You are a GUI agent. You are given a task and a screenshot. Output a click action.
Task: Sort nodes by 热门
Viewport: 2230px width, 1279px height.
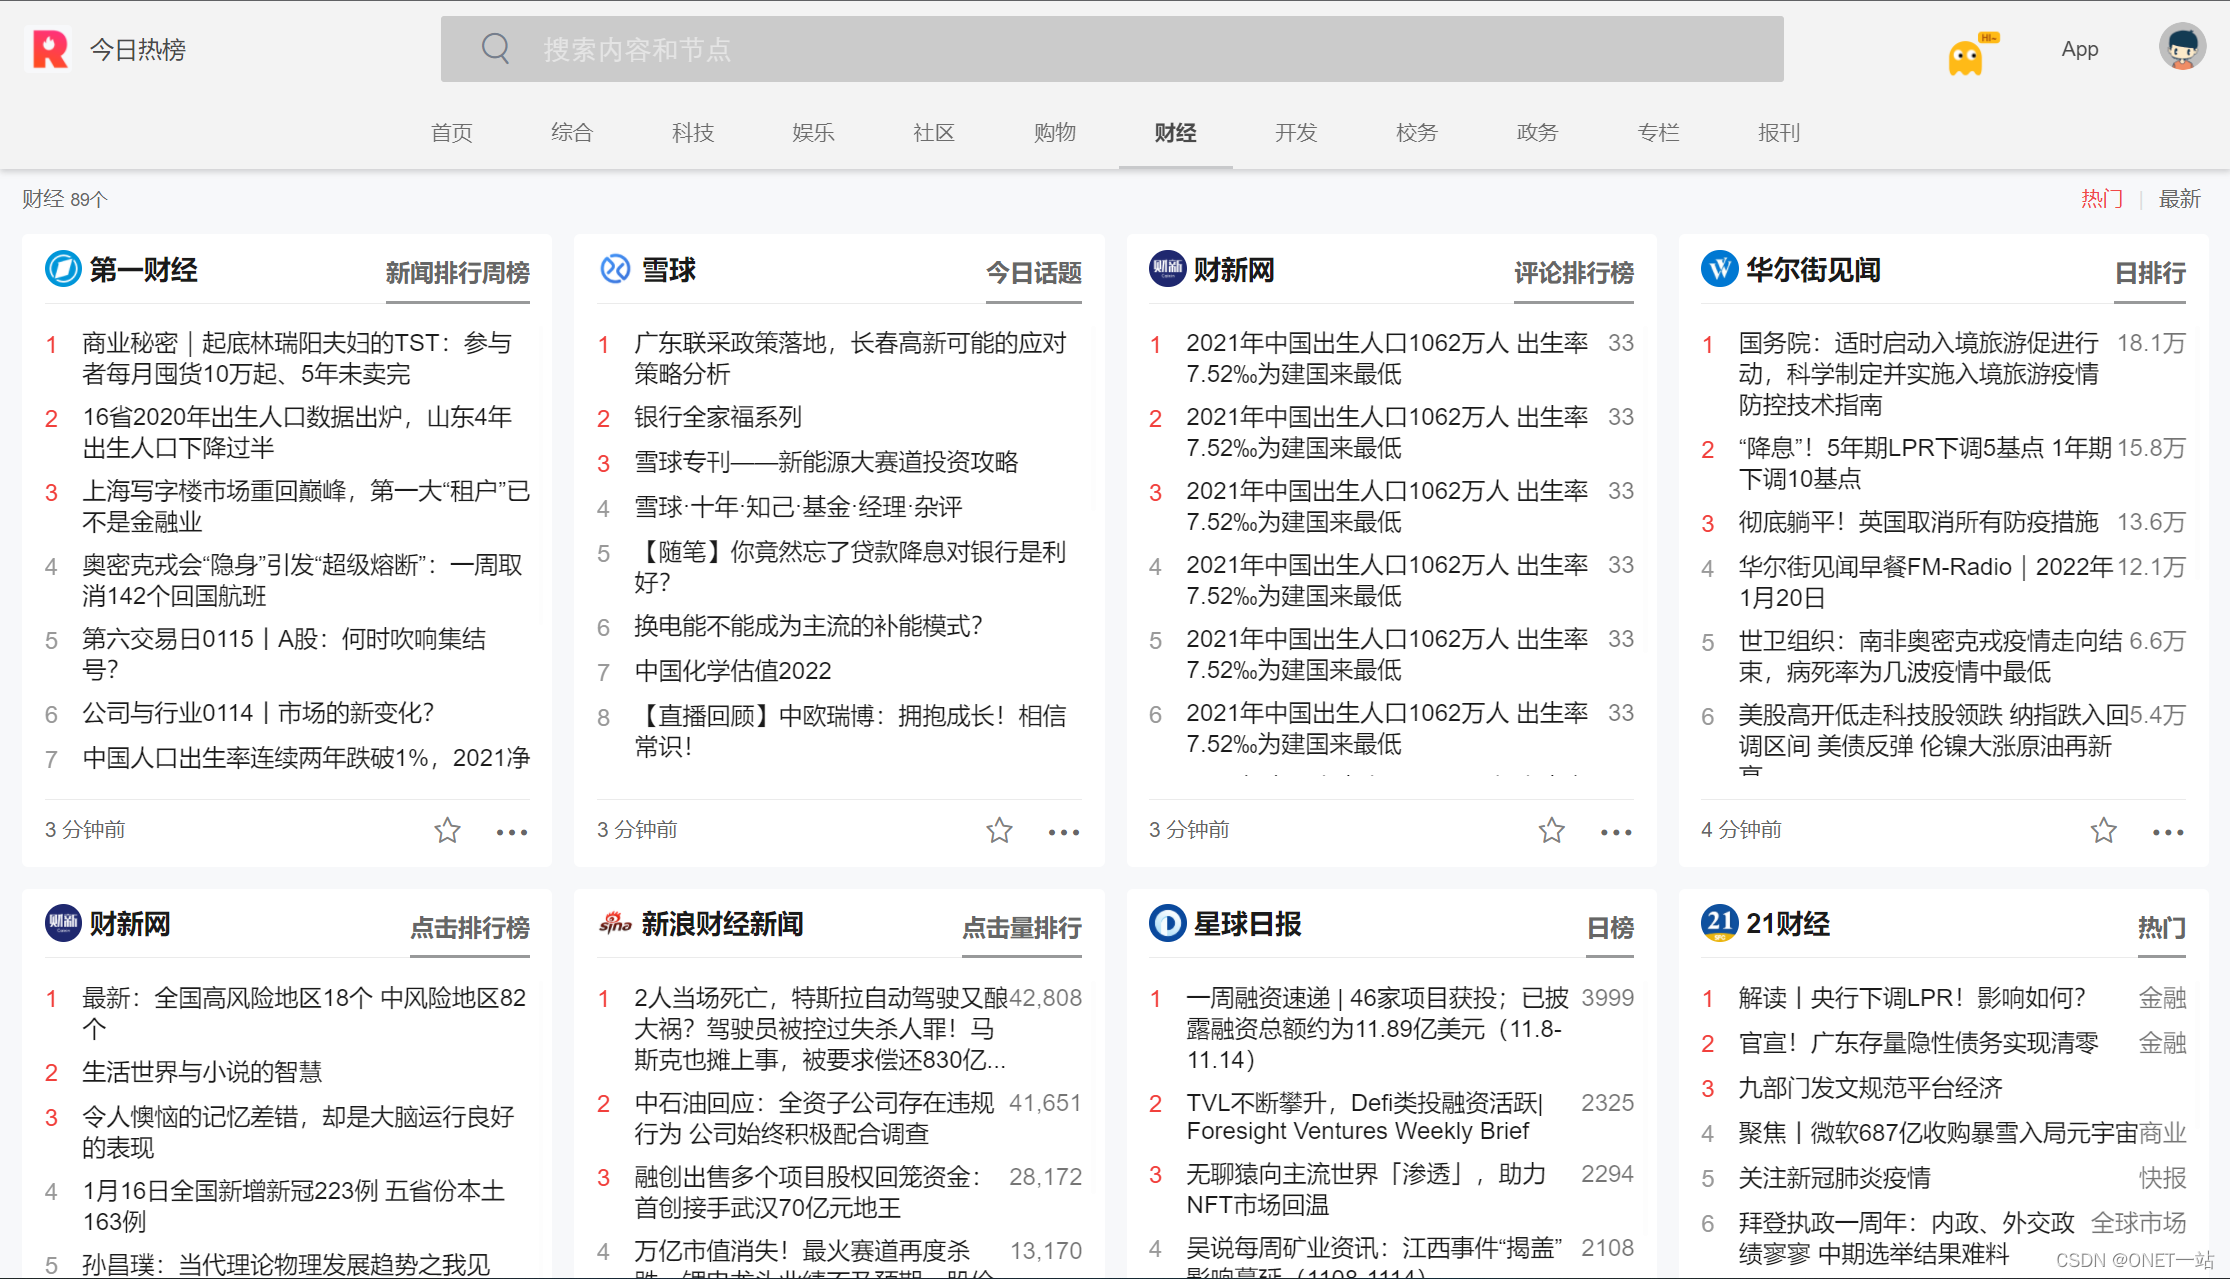pyautogui.click(x=2101, y=198)
